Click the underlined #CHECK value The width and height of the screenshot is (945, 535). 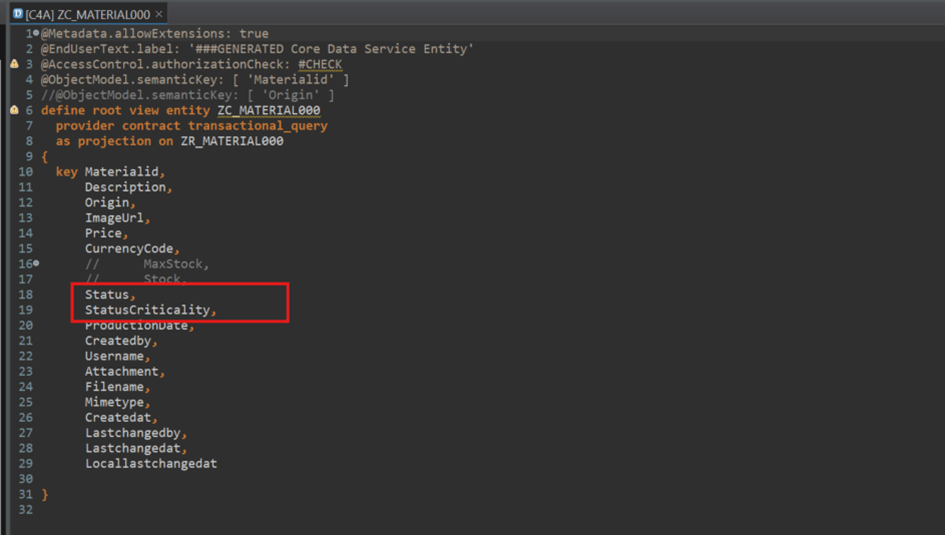coord(320,64)
